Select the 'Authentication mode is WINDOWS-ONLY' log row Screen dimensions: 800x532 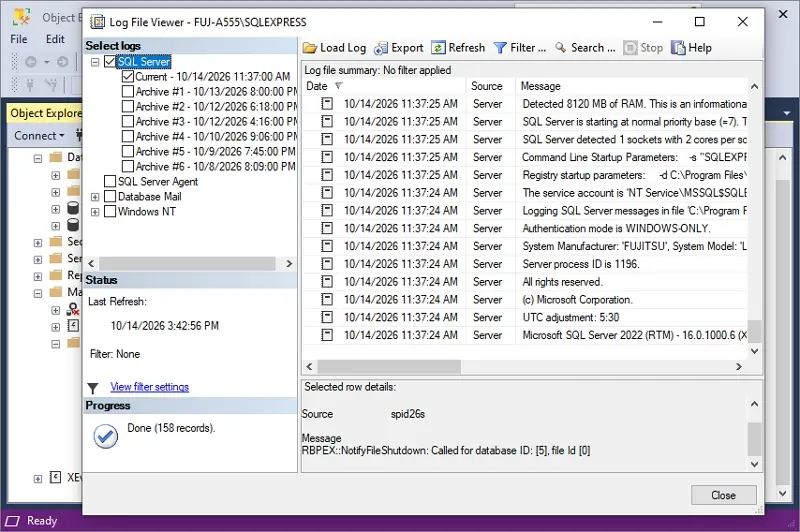coord(525,228)
